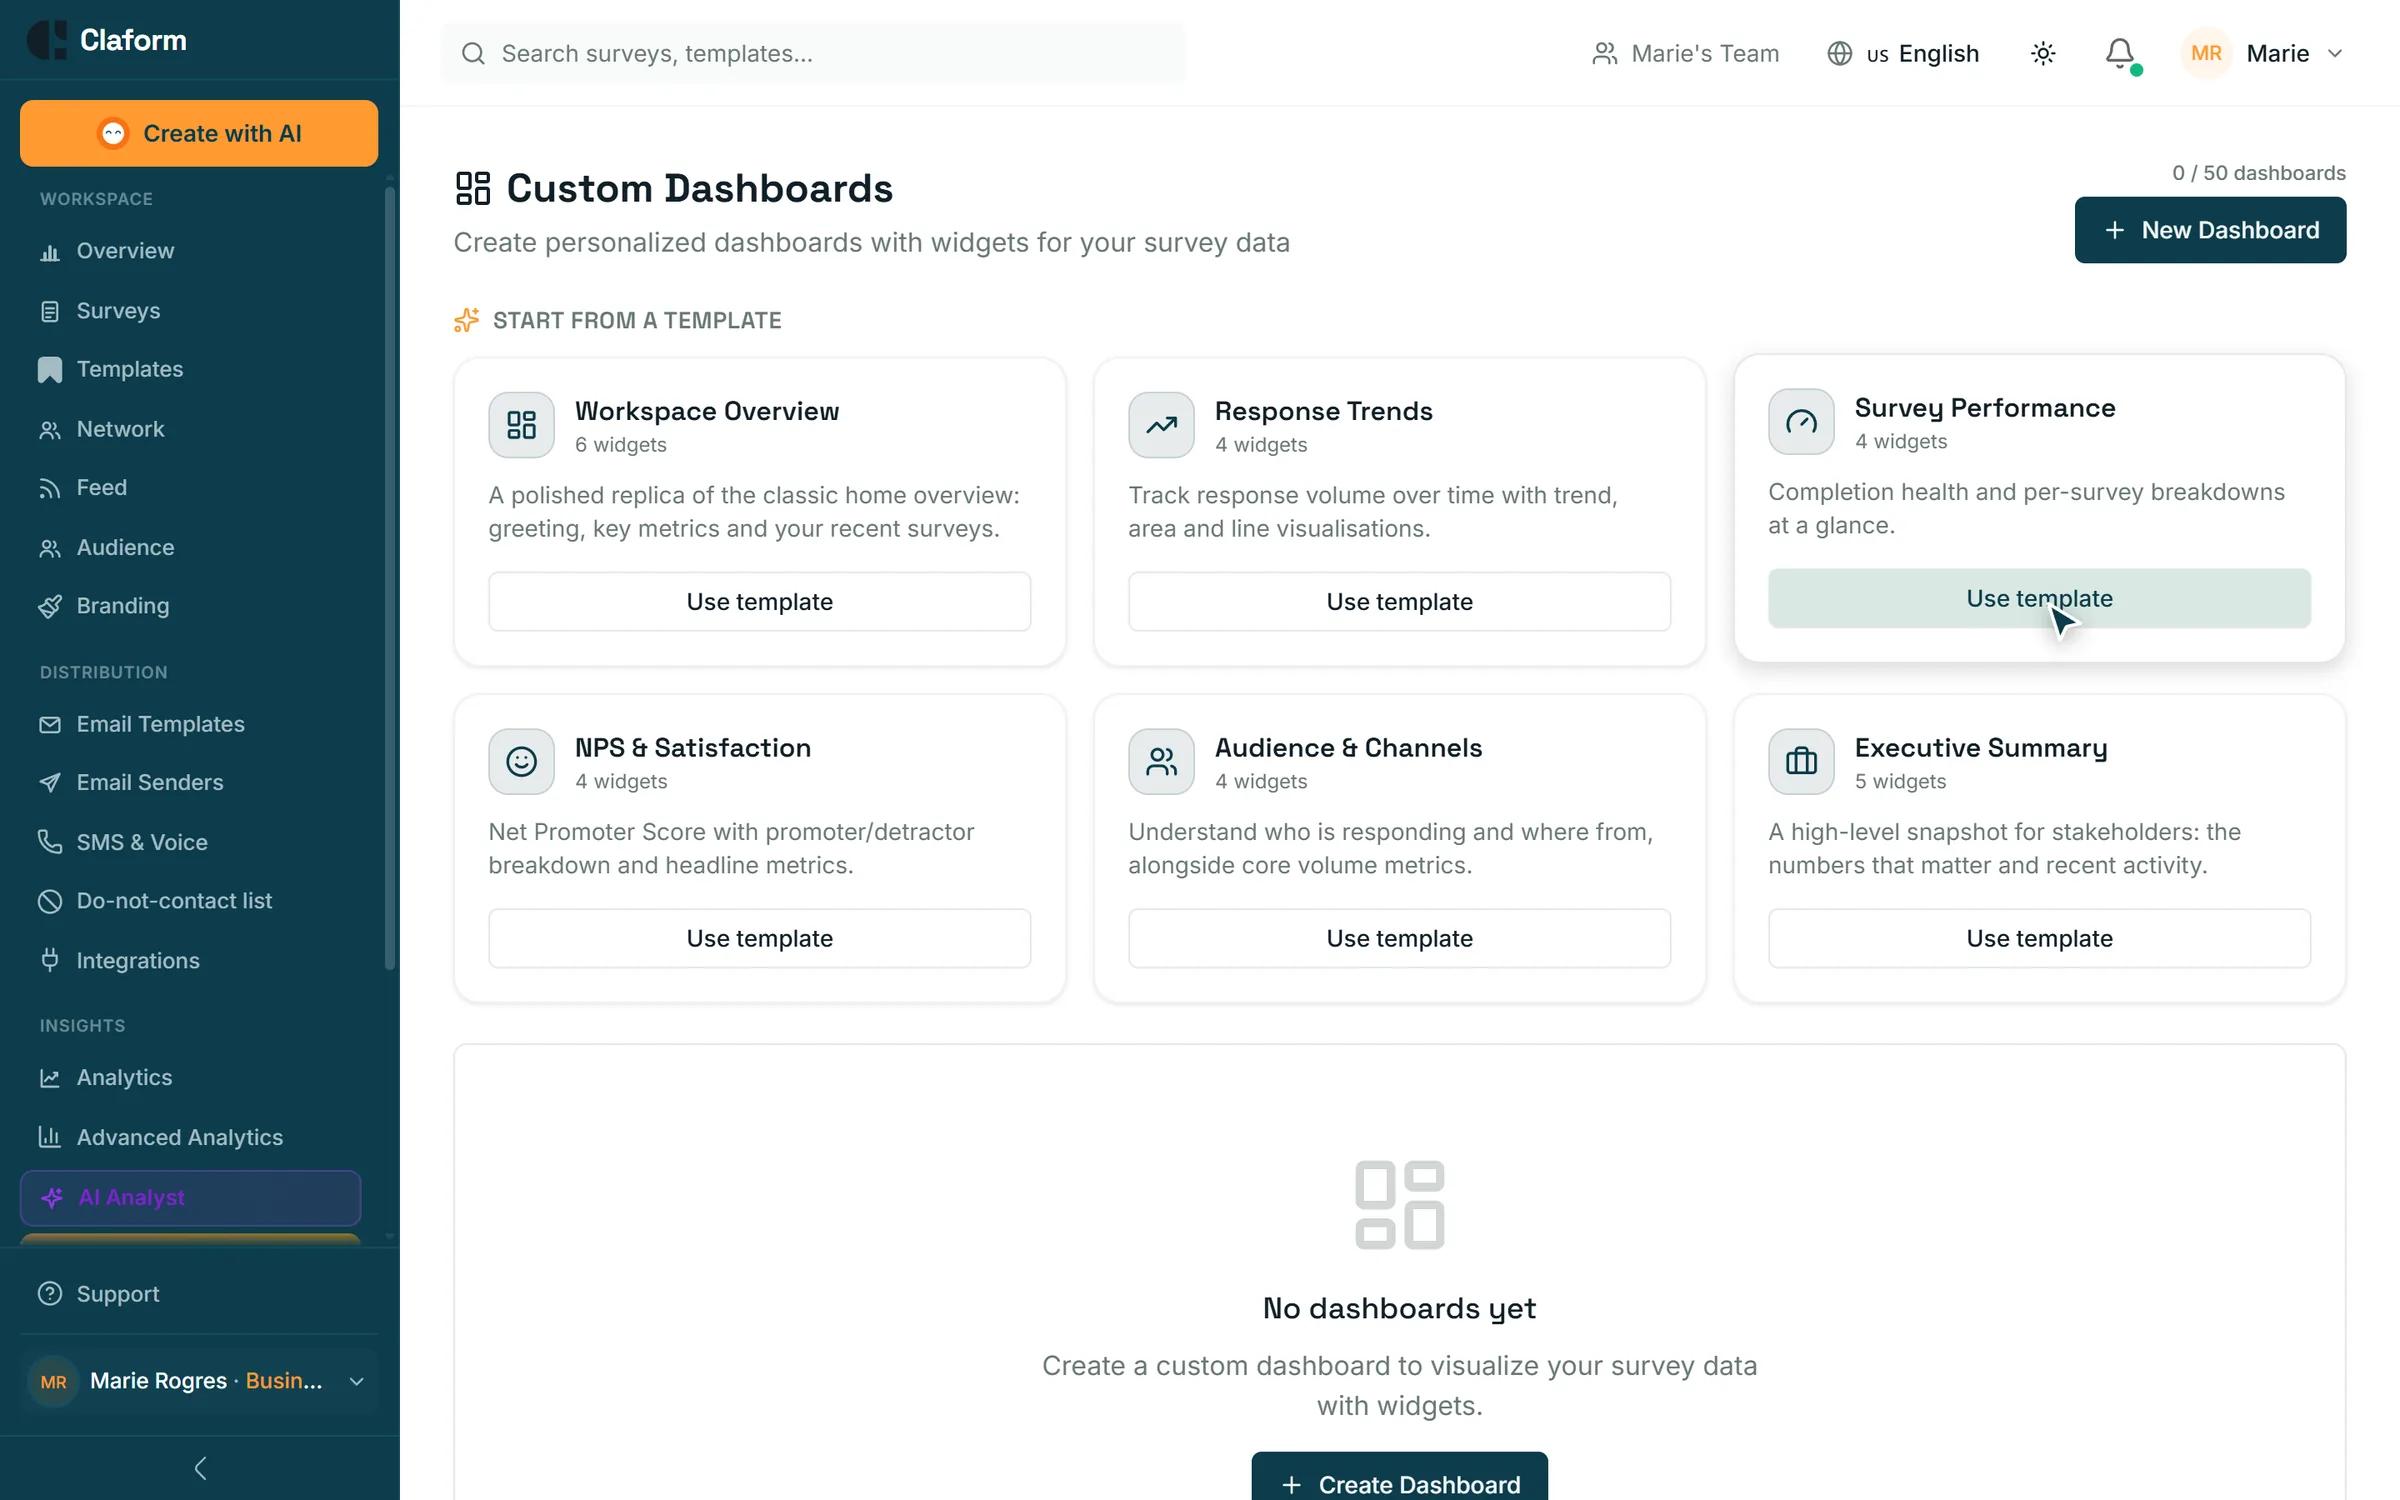Click the globe language icon

coord(1839,53)
